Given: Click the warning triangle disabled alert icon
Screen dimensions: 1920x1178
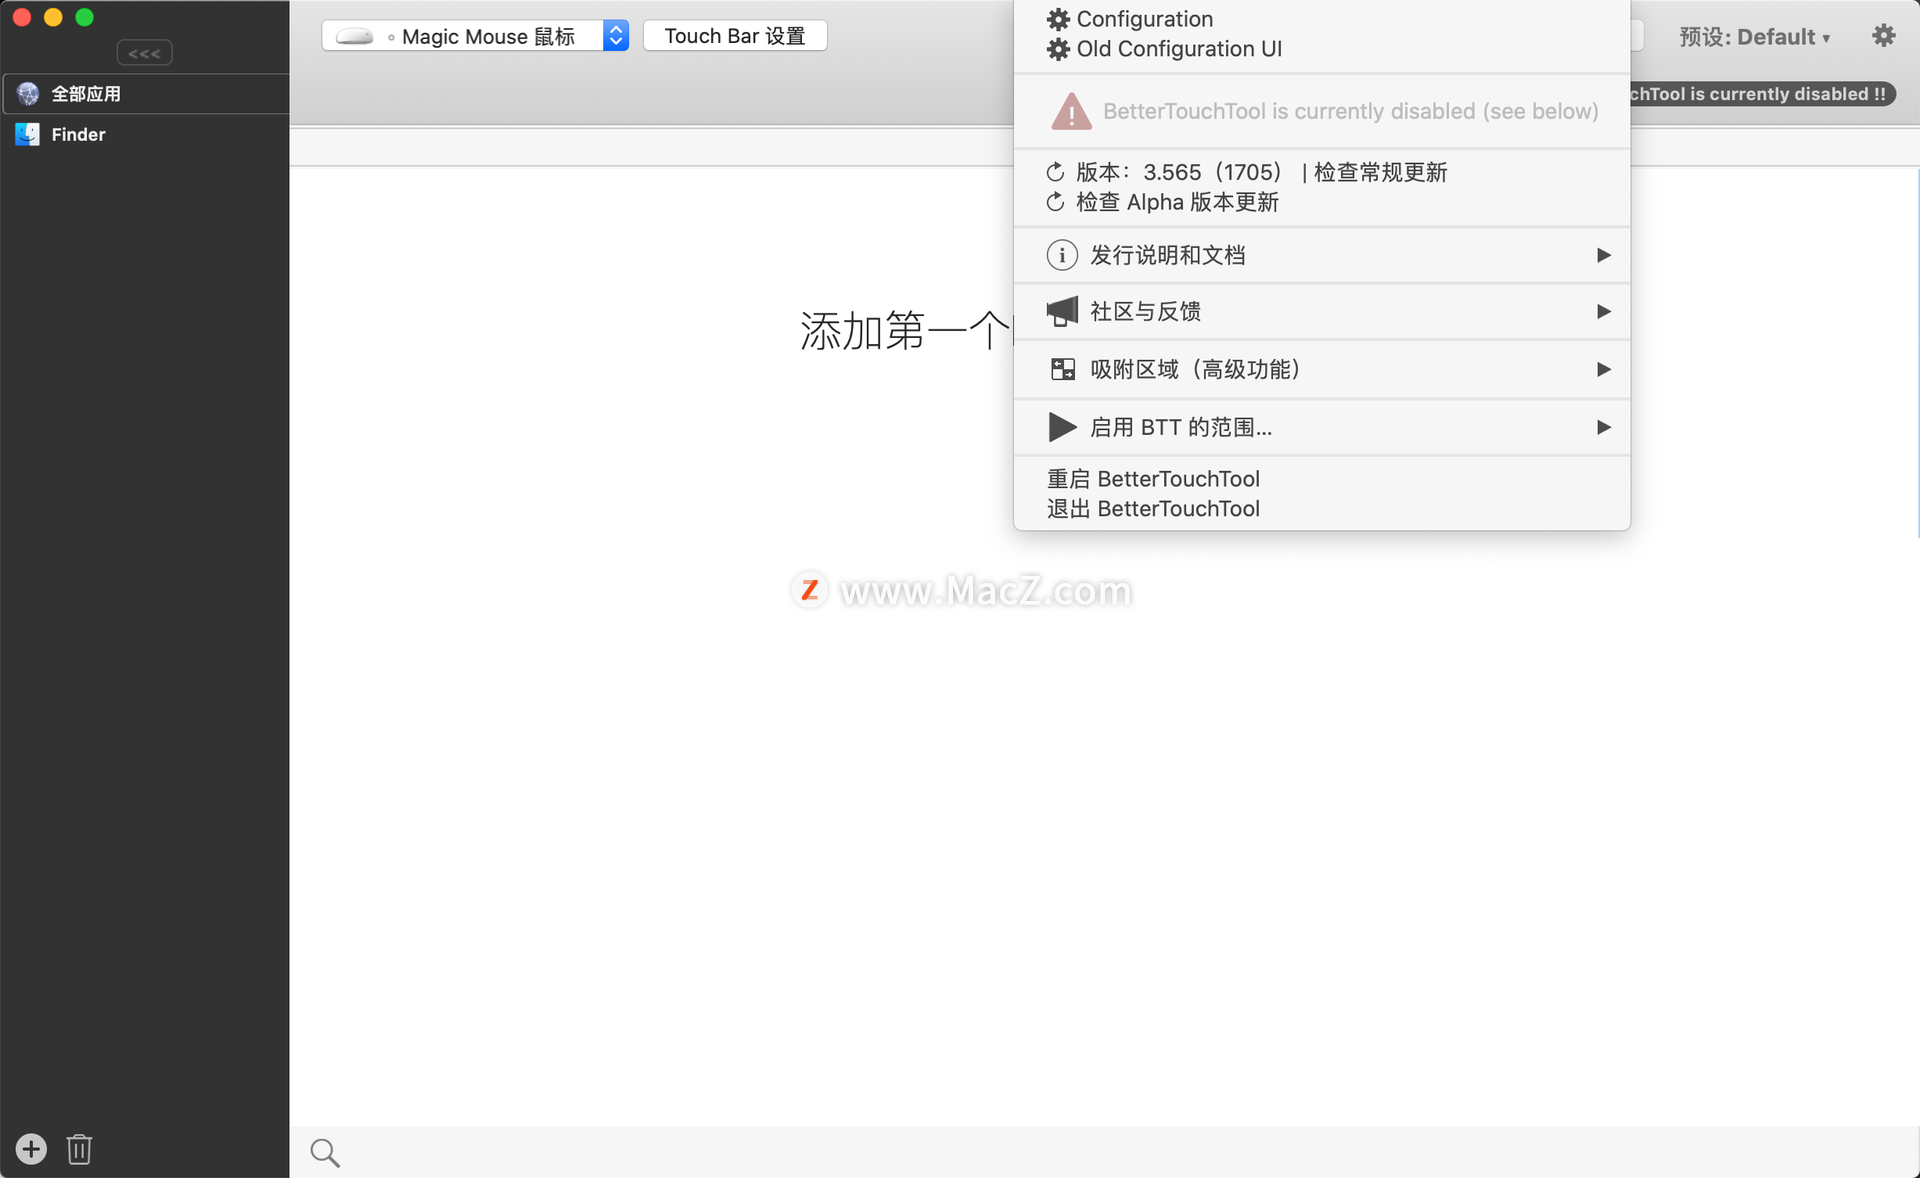Looking at the screenshot, I should 1067,110.
